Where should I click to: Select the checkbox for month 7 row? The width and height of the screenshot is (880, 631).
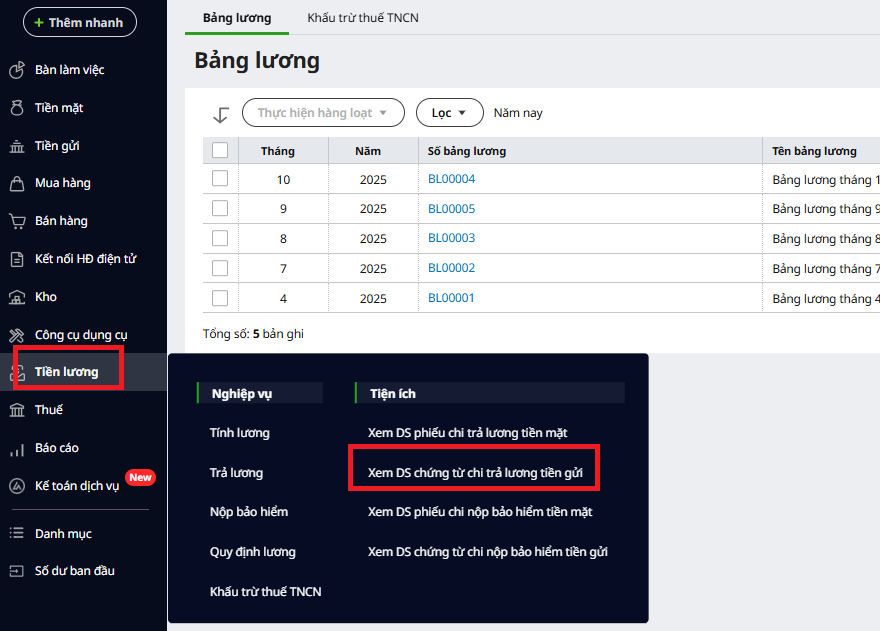[x=220, y=268]
